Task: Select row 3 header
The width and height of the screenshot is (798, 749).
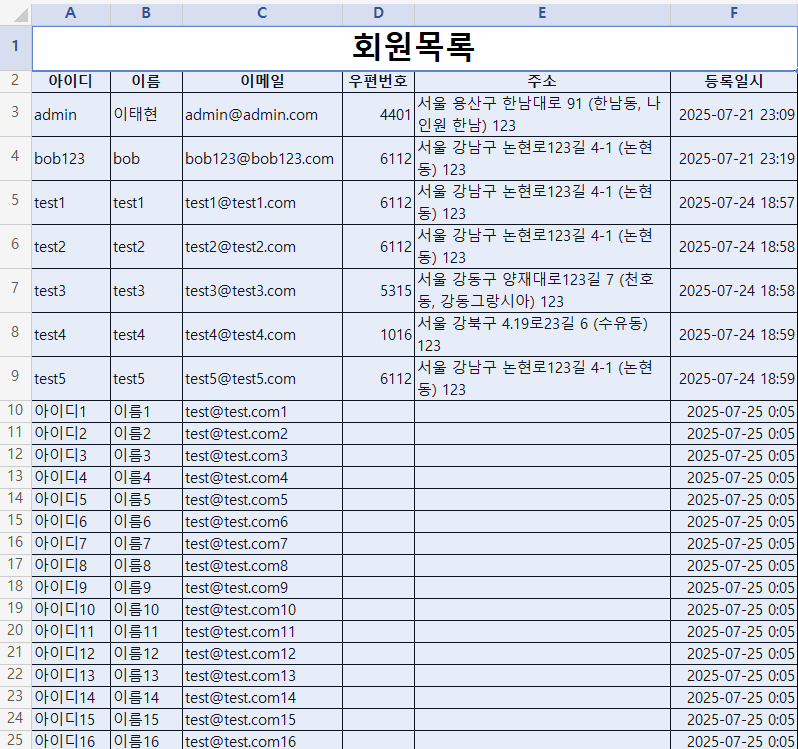Action: pos(15,114)
